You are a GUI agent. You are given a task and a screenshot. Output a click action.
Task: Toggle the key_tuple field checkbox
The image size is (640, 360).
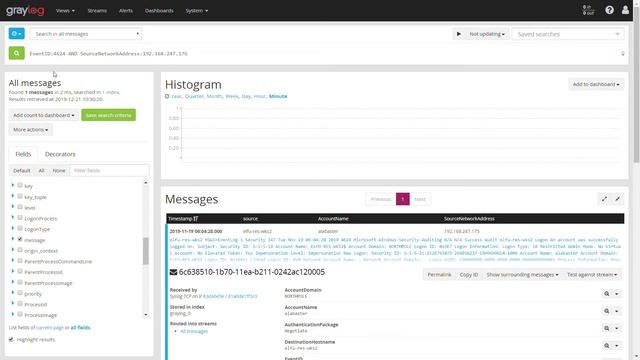20,196
